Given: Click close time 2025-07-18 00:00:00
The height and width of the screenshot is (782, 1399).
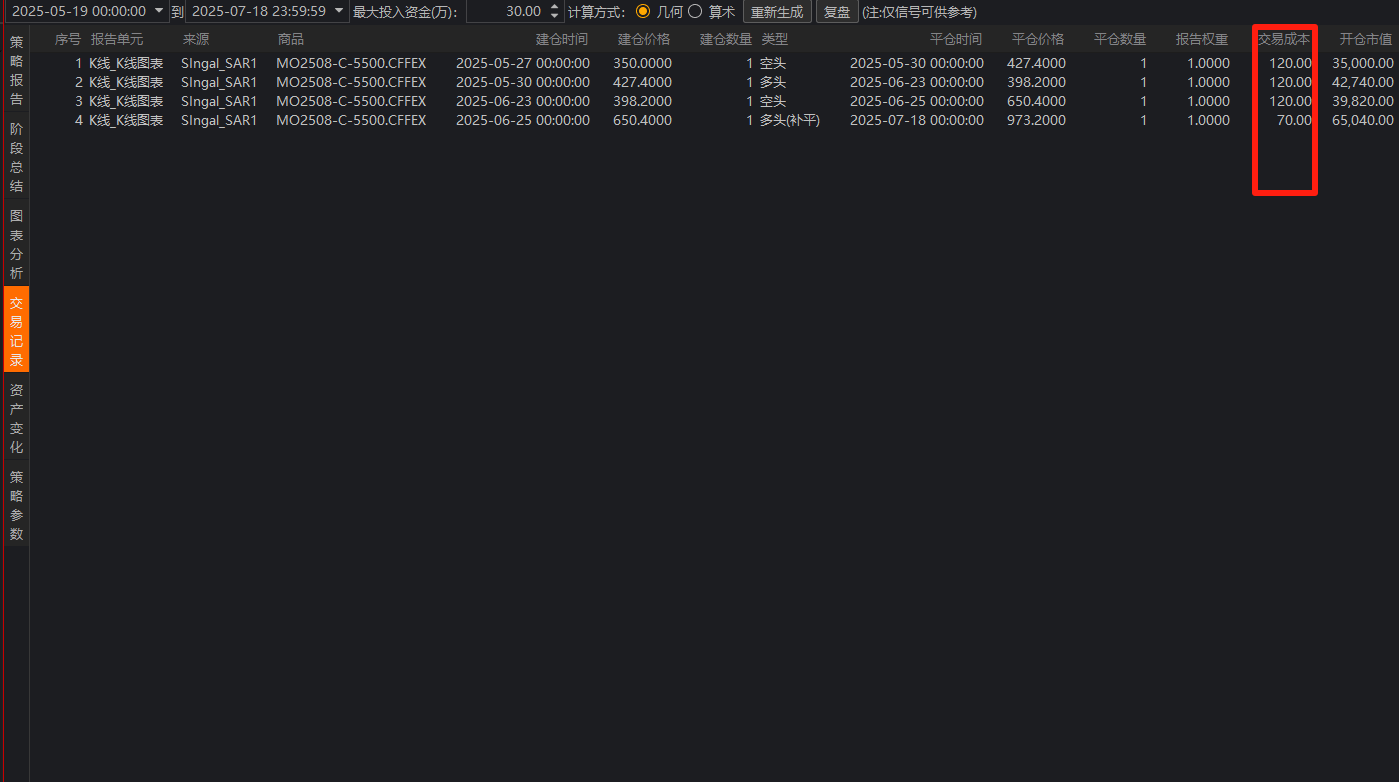Looking at the screenshot, I should (x=917, y=120).
